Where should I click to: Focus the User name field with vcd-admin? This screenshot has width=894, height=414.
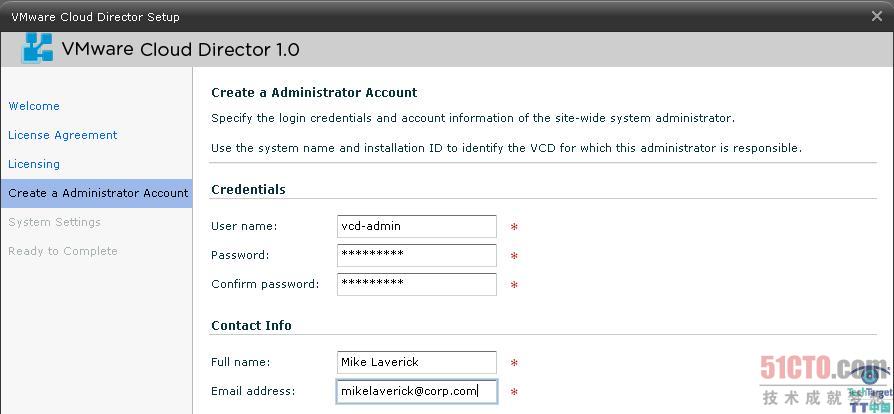(417, 226)
